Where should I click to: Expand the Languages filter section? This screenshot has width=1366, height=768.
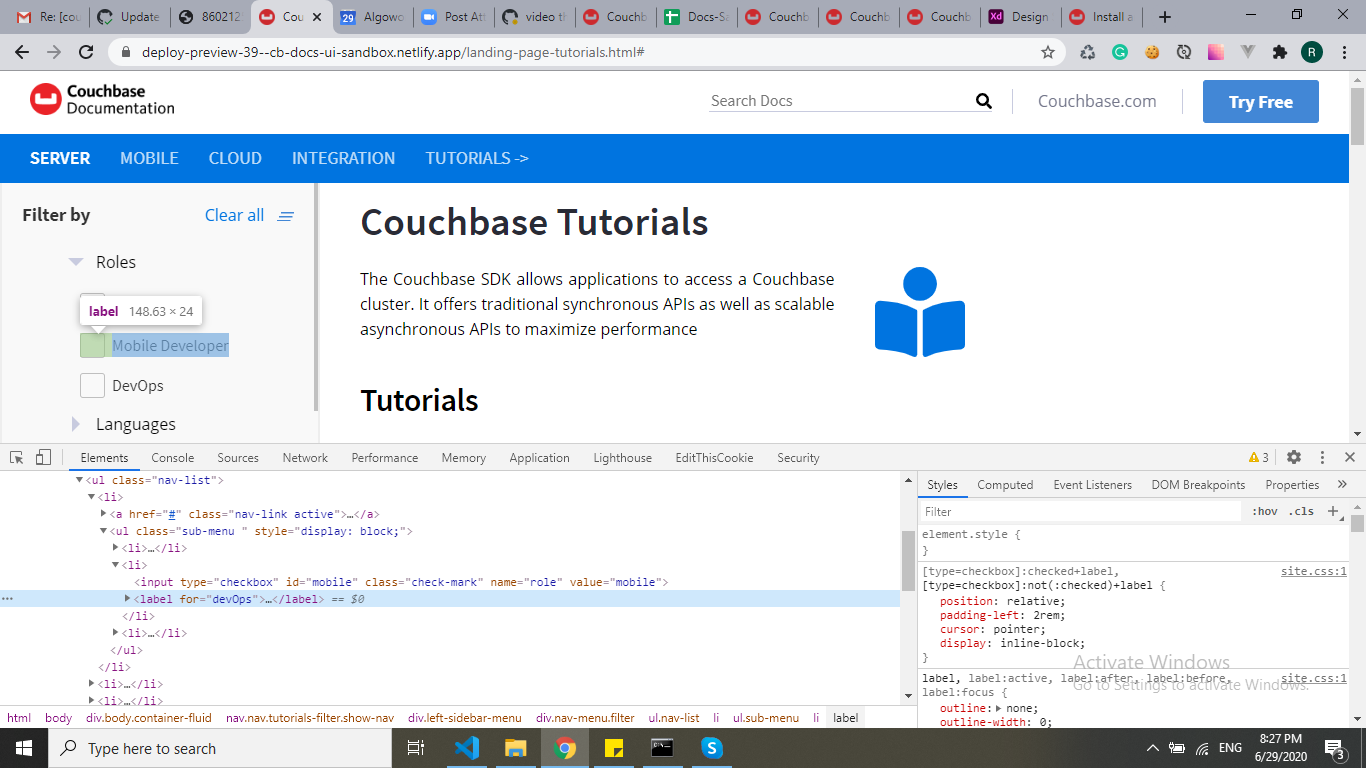76,424
